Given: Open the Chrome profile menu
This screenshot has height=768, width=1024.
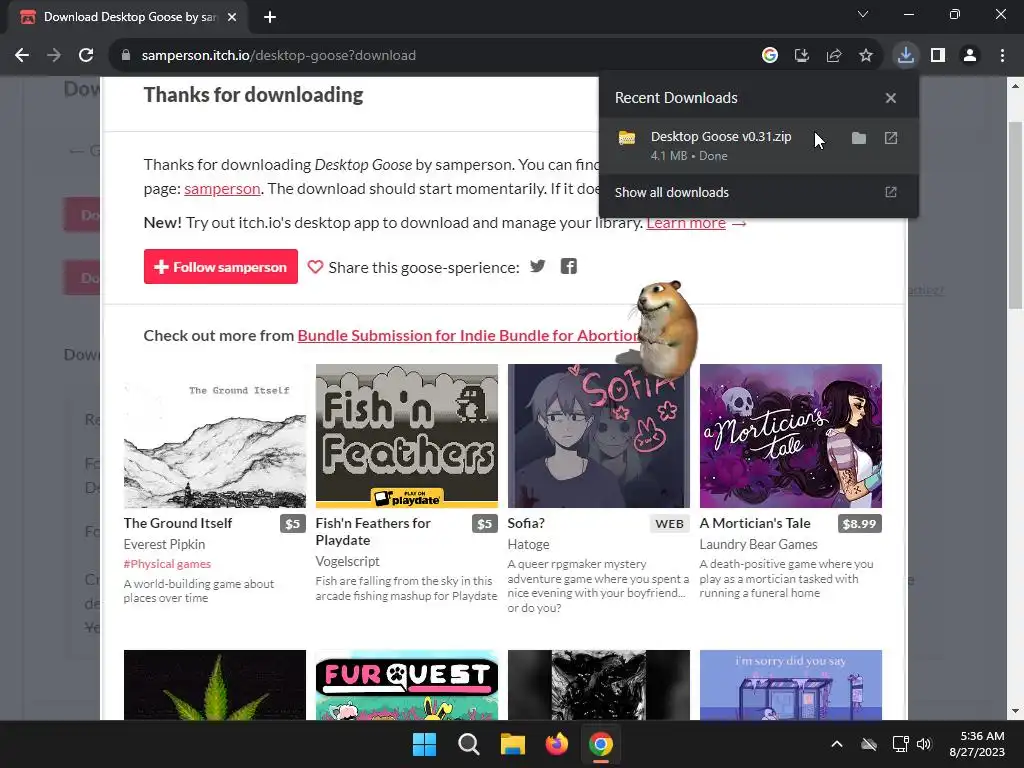Looking at the screenshot, I should pos(970,56).
